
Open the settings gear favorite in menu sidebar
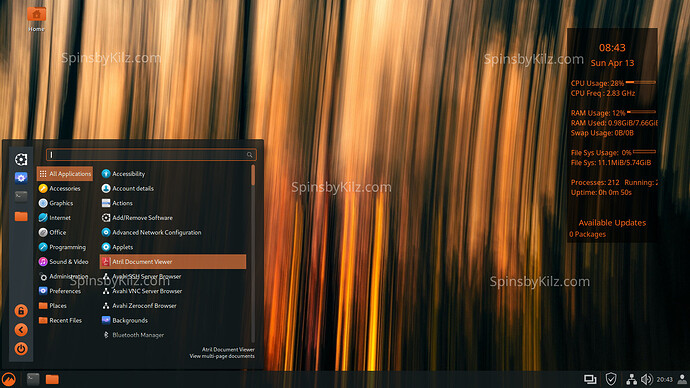(x=21, y=159)
